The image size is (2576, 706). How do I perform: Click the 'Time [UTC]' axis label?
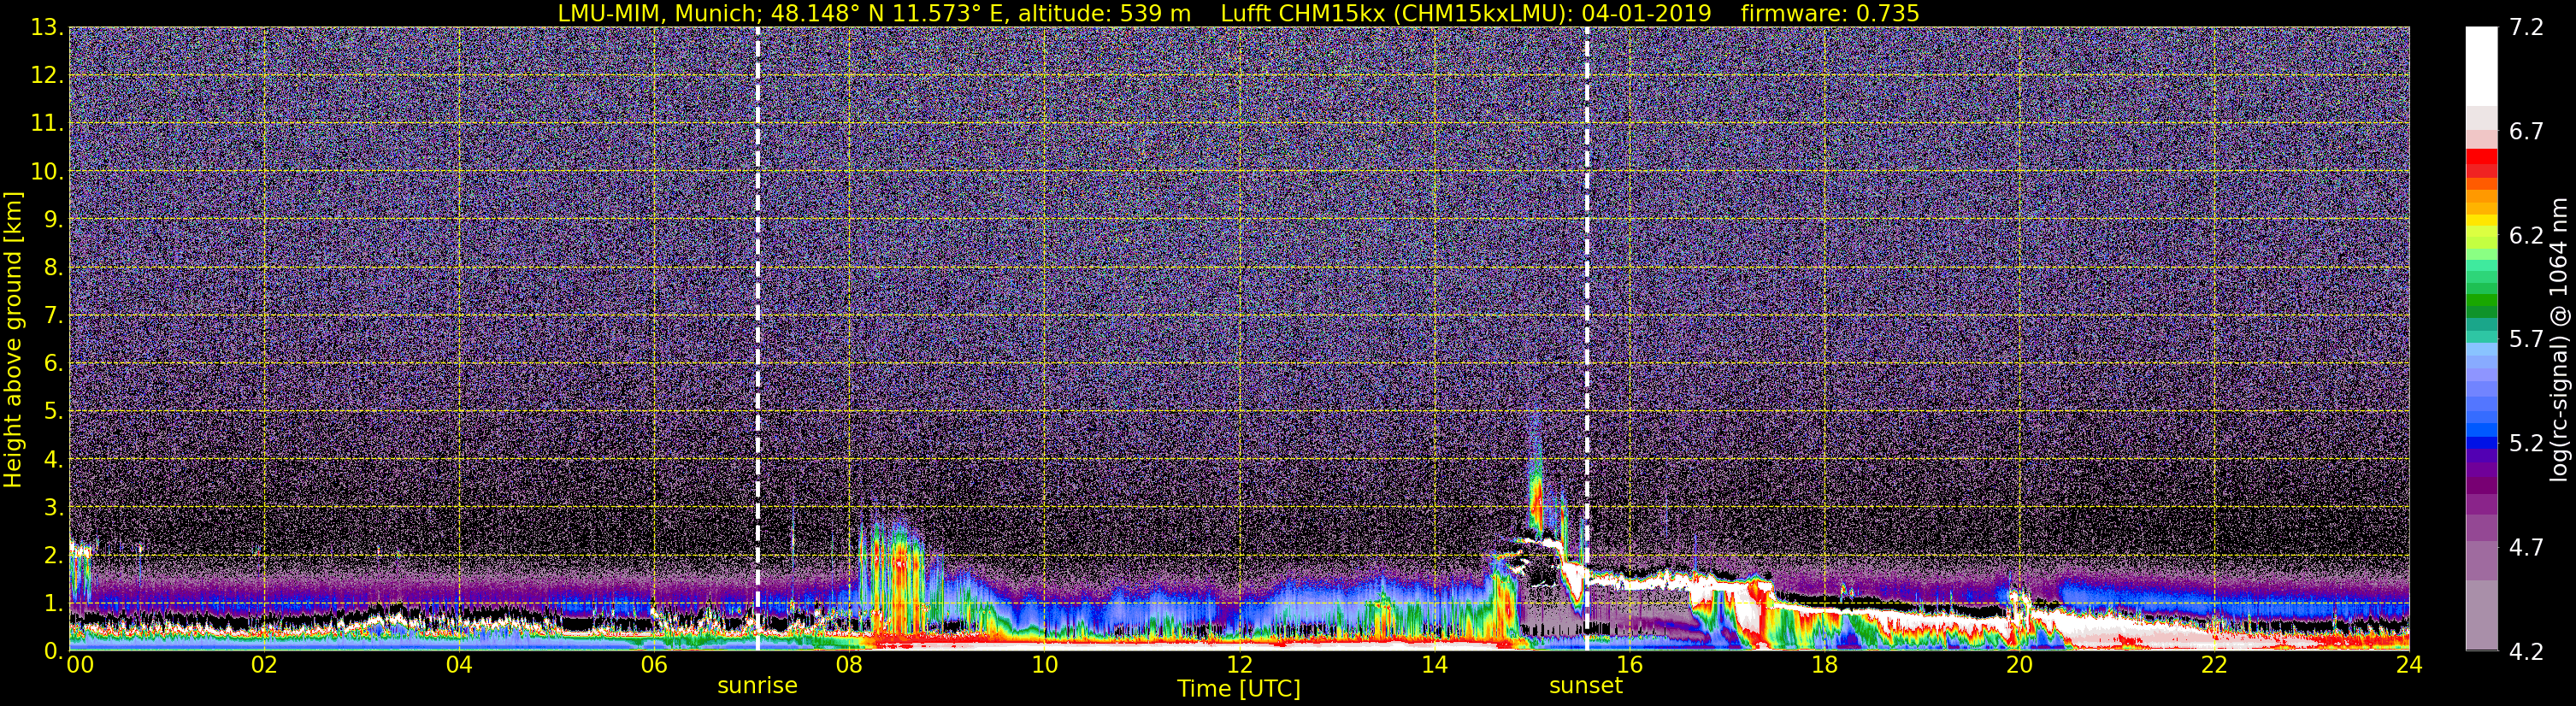tap(1238, 689)
